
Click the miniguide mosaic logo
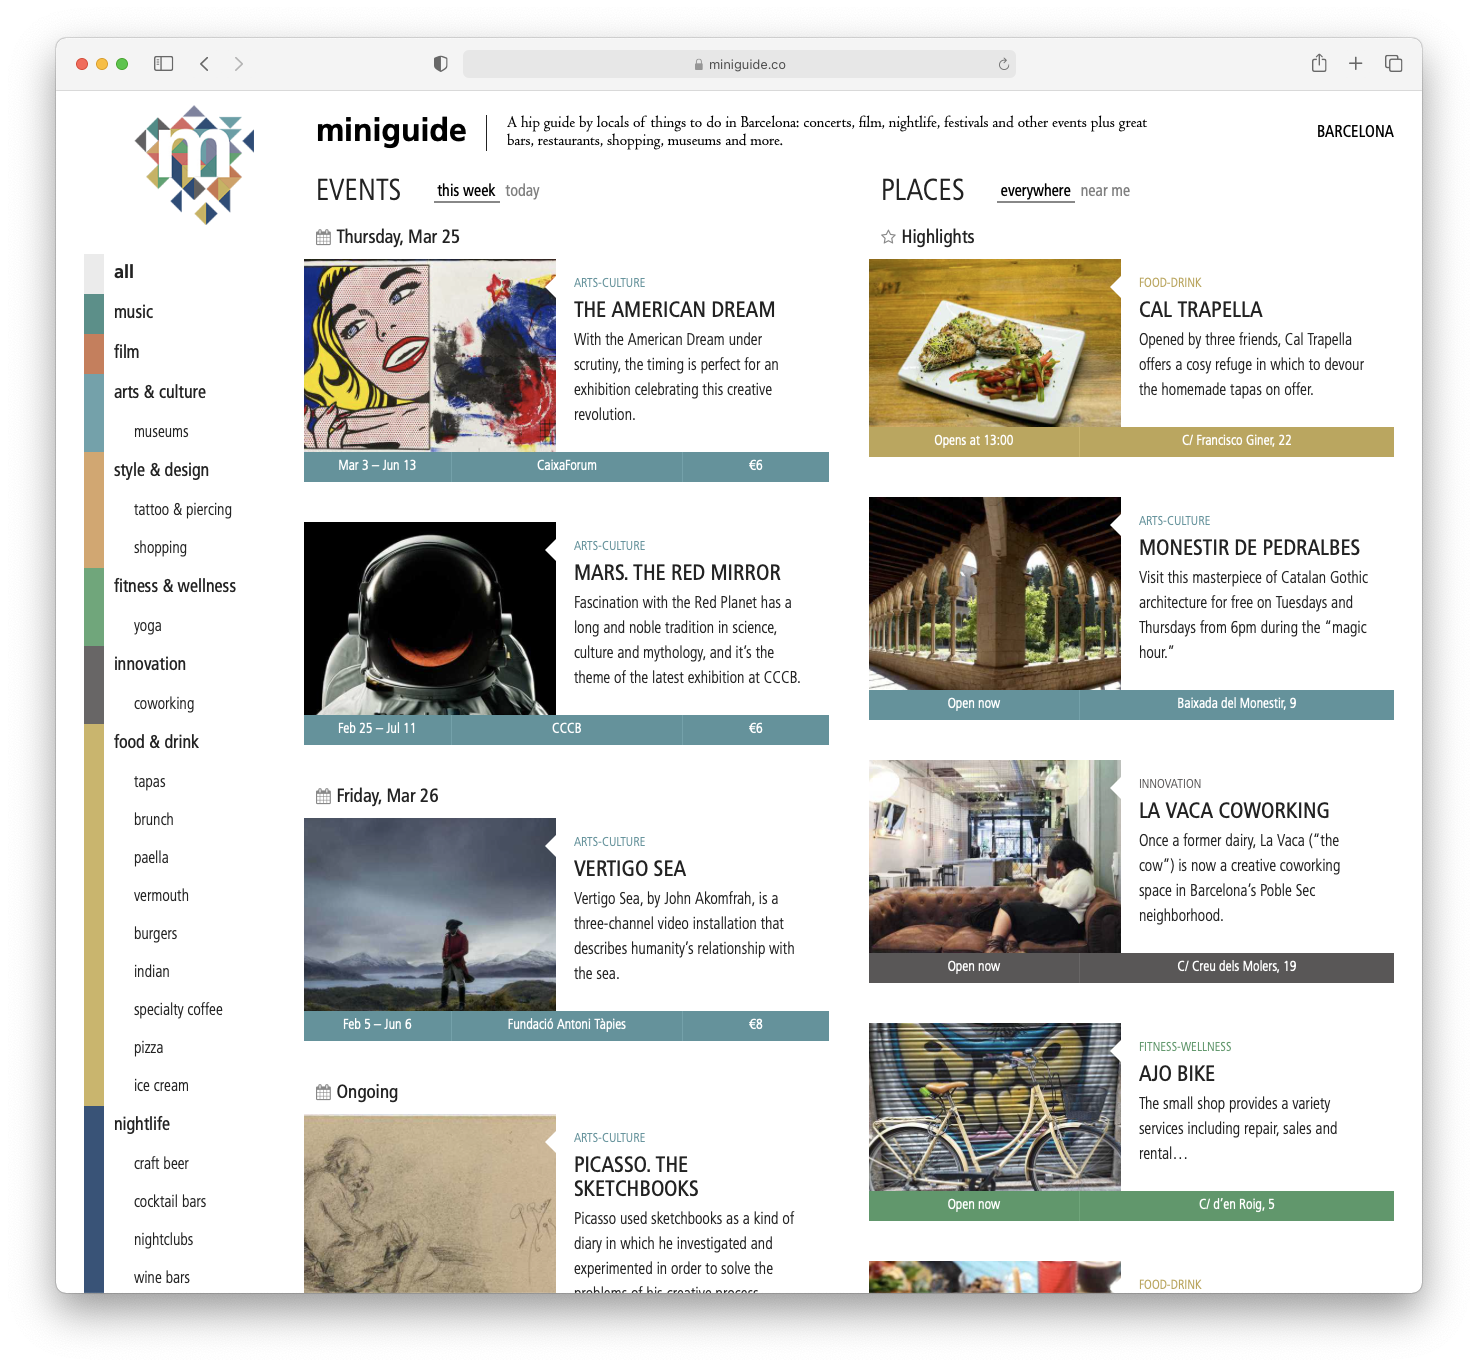(x=196, y=164)
